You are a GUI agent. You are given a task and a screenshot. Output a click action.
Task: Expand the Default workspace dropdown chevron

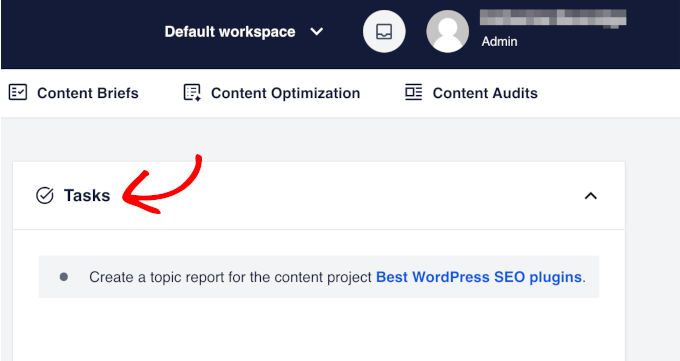point(317,32)
